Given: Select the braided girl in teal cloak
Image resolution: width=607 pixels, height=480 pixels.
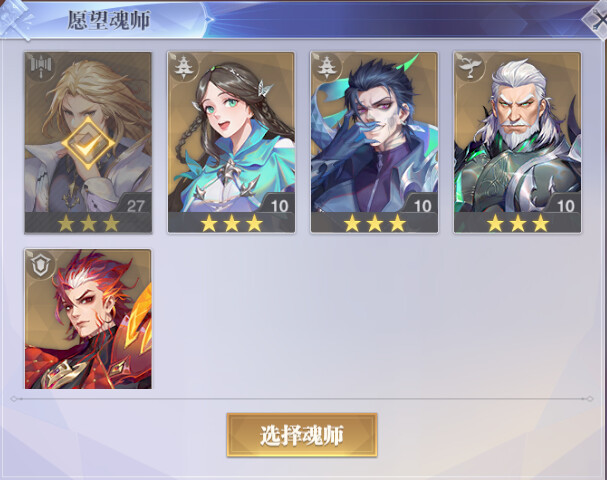Looking at the screenshot, I should (x=231, y=142).
